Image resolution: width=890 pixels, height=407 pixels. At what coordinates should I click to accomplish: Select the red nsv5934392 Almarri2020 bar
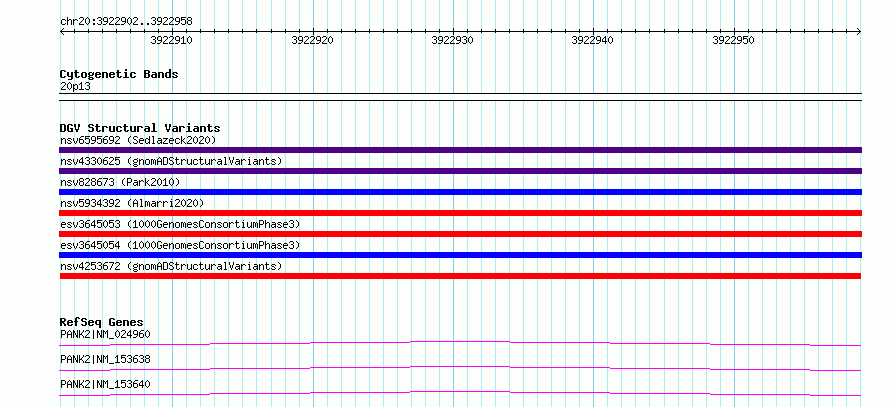tap(460, 213)
